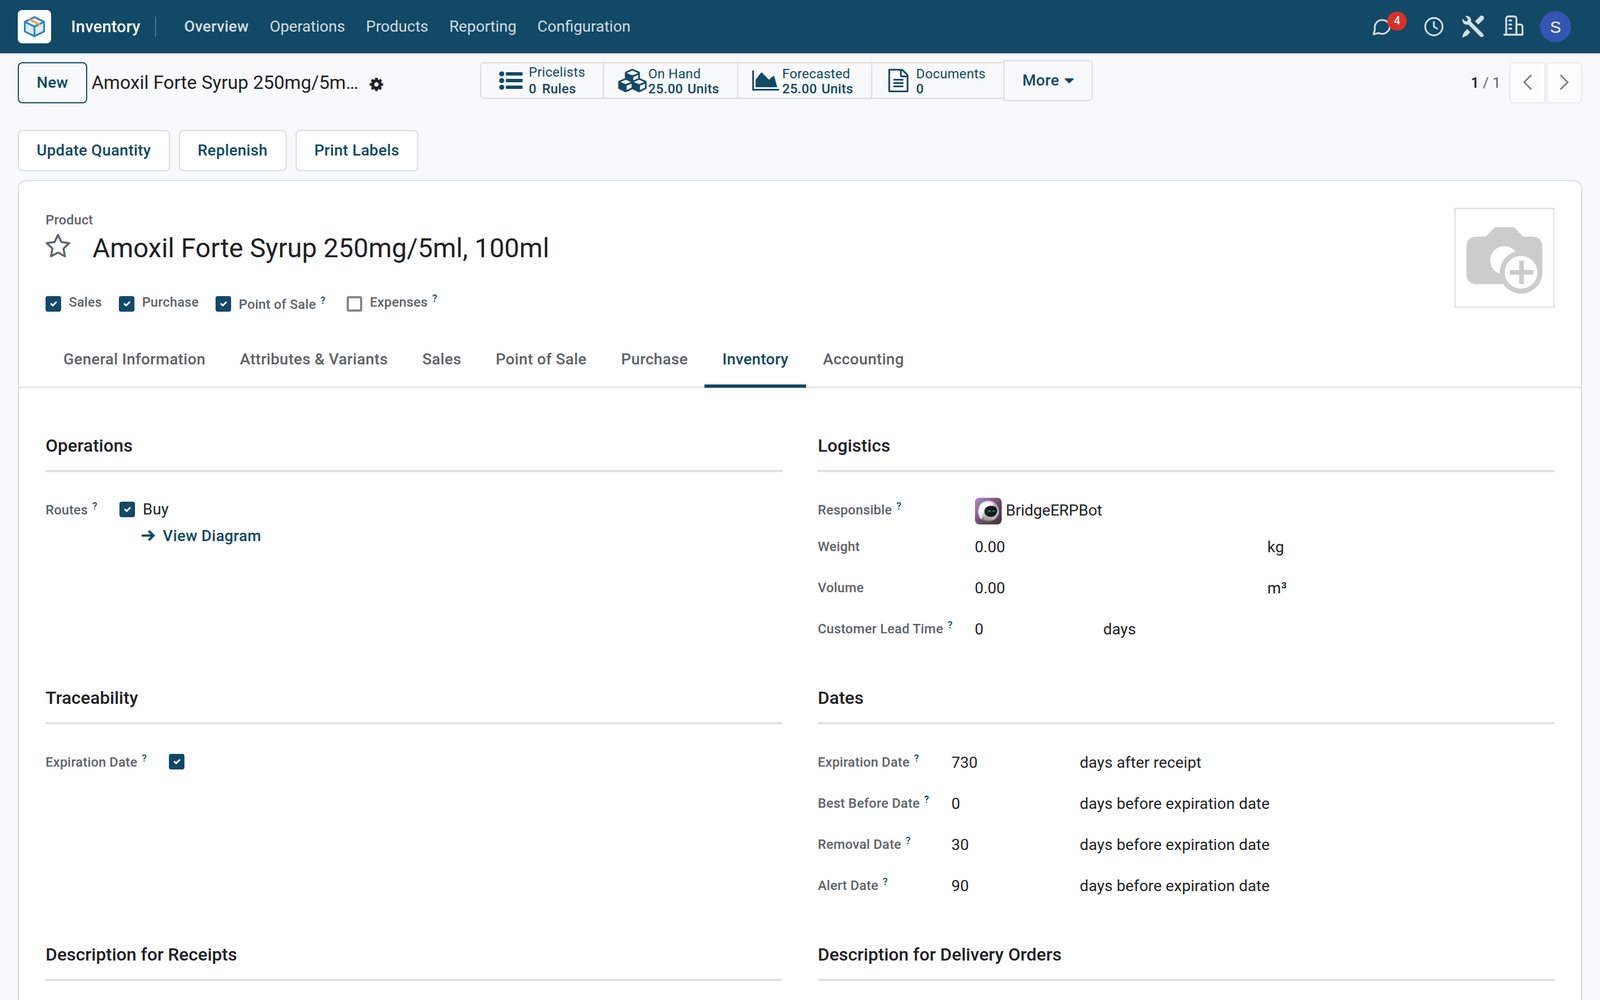Click the Replenish button

pos(232,151)
